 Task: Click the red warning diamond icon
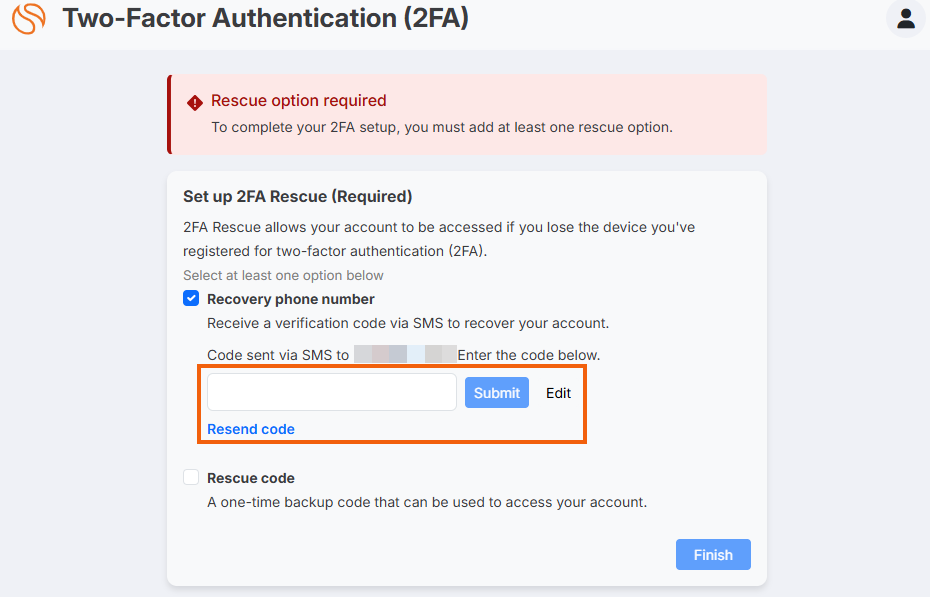pos(195,103)
